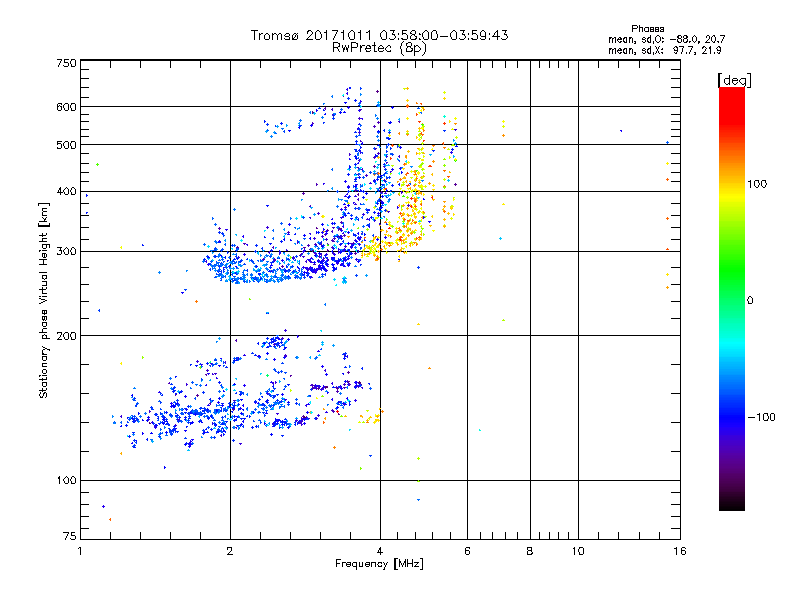800x600 pixels.
Task: Click the y-axis tick label '400'
Action: click(x=67, y=192)
